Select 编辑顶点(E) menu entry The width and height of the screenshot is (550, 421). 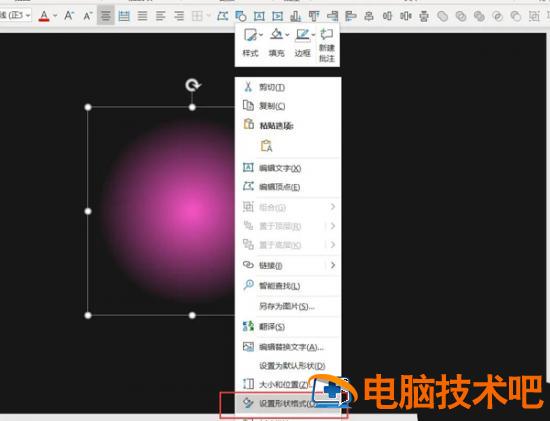[288, 187]
